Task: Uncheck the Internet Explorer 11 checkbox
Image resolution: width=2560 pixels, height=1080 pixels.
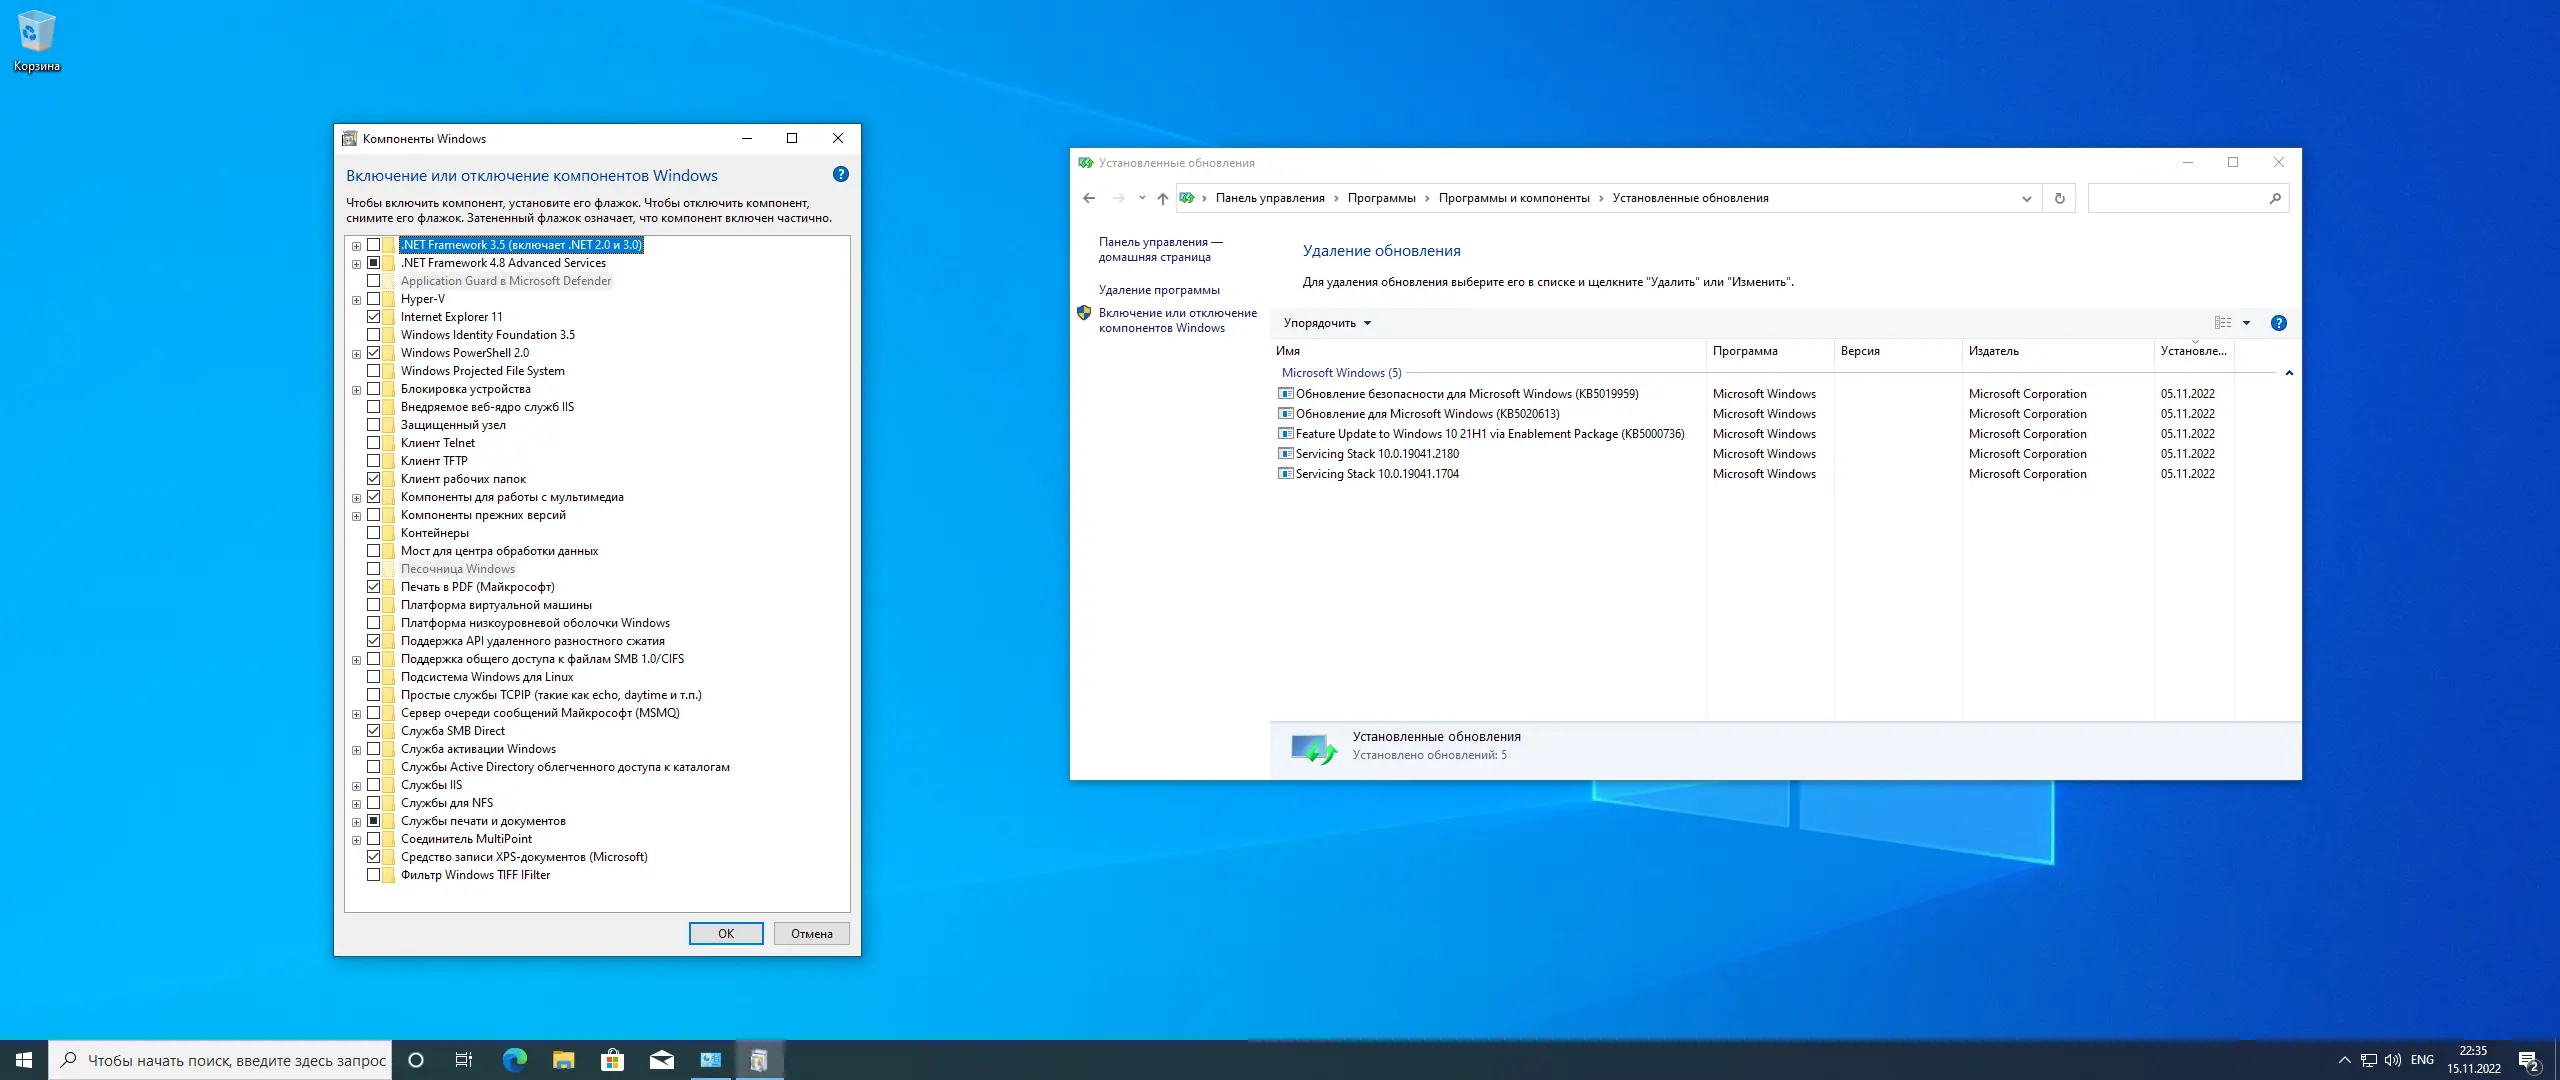Action: tap(373, 317)
